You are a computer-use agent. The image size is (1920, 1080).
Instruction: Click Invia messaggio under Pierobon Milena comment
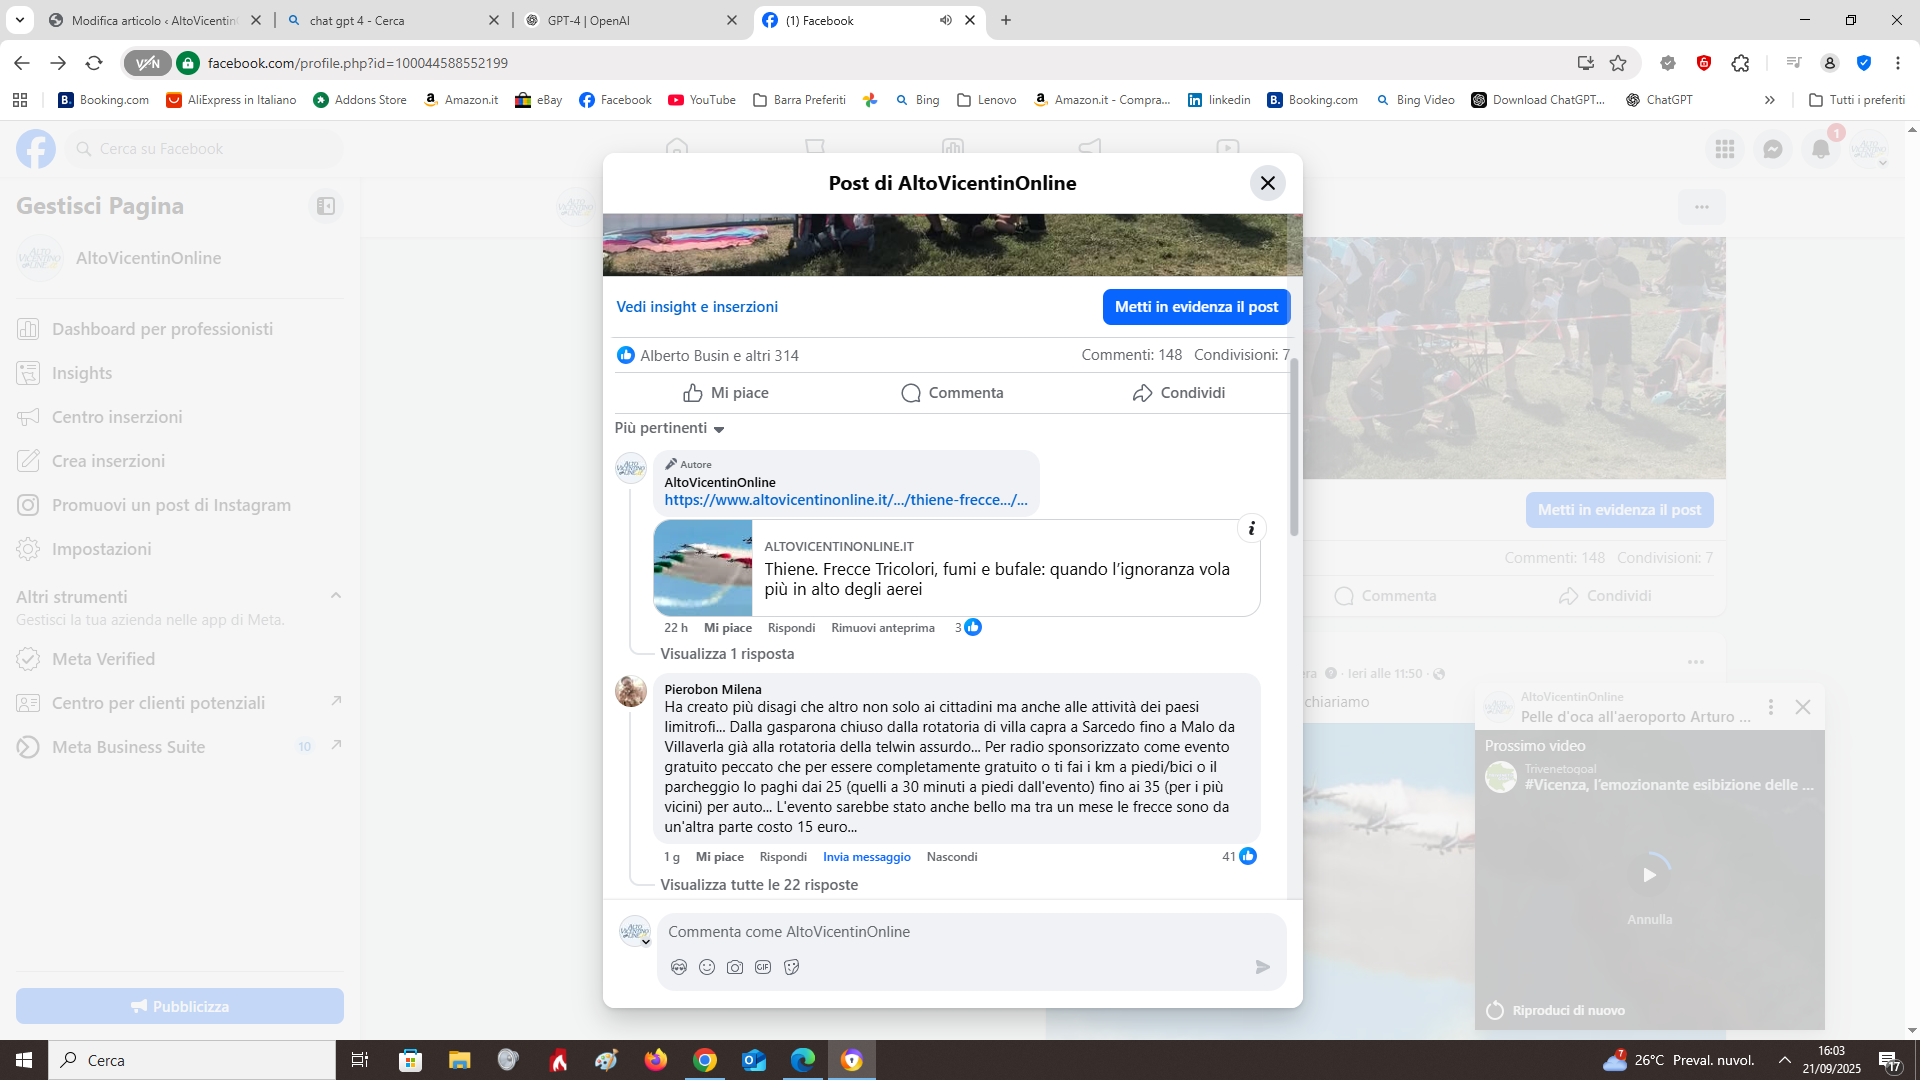tap(866, 857)
